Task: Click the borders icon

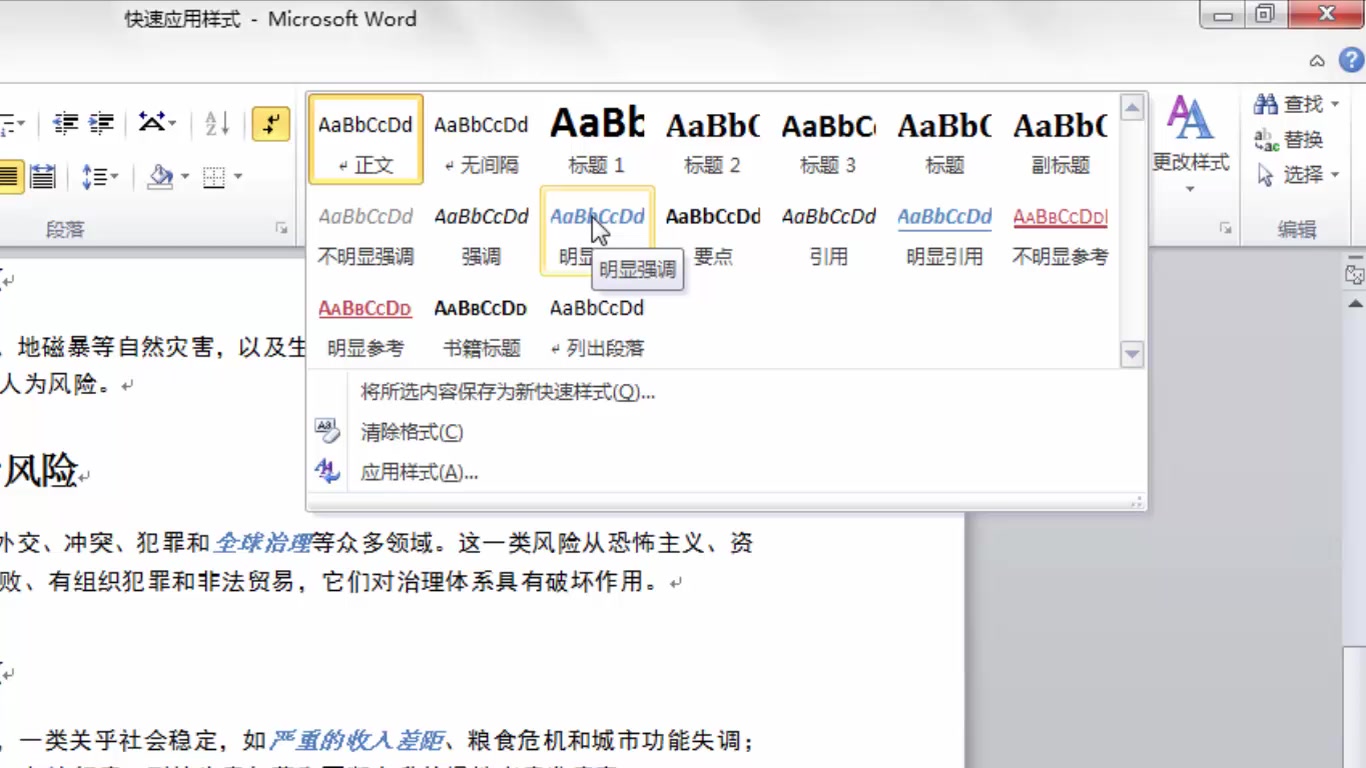Action: pyautogui.click(x=214, y=177)
